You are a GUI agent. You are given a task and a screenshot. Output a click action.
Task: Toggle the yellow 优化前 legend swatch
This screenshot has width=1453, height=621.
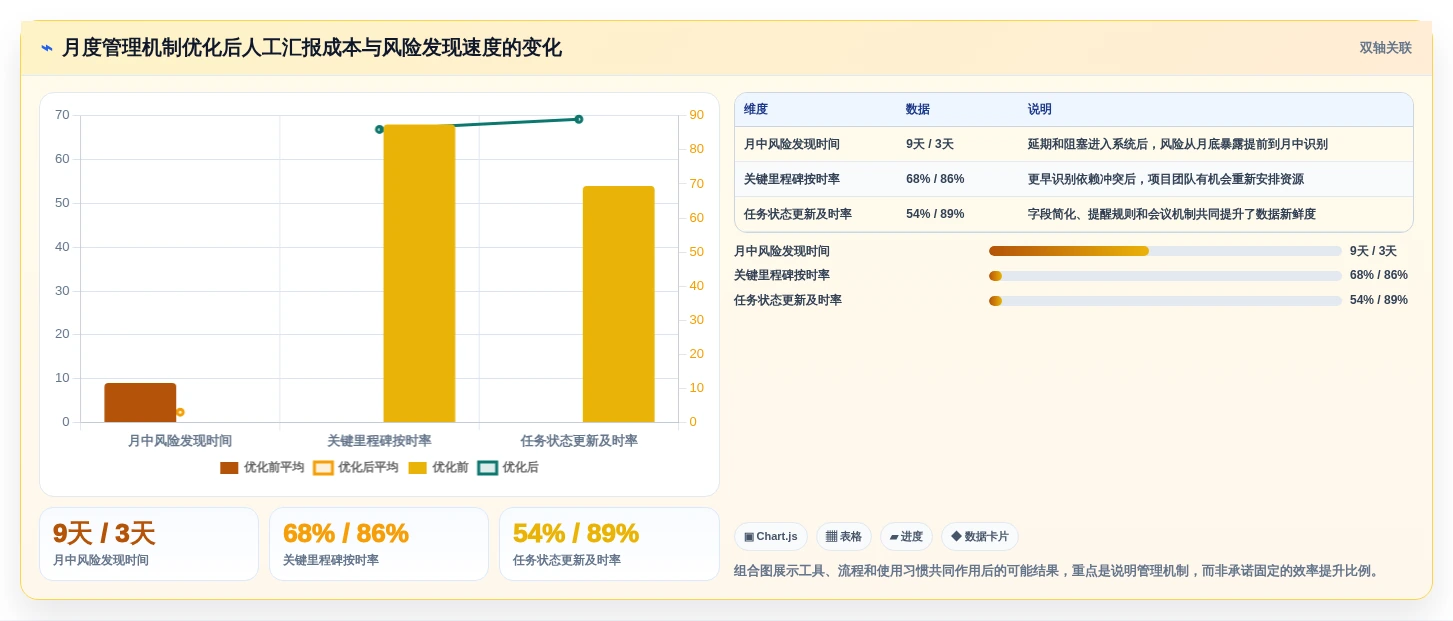417,468
